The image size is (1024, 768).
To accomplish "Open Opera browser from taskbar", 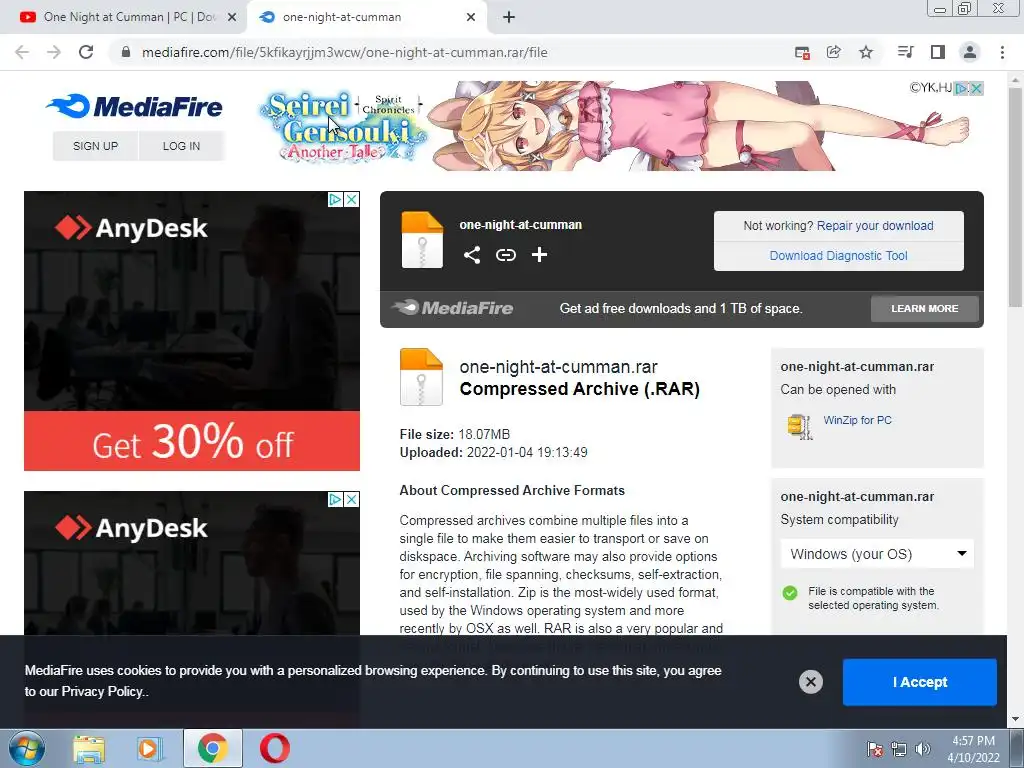I will pyautogui.click(x=275, y=748).
